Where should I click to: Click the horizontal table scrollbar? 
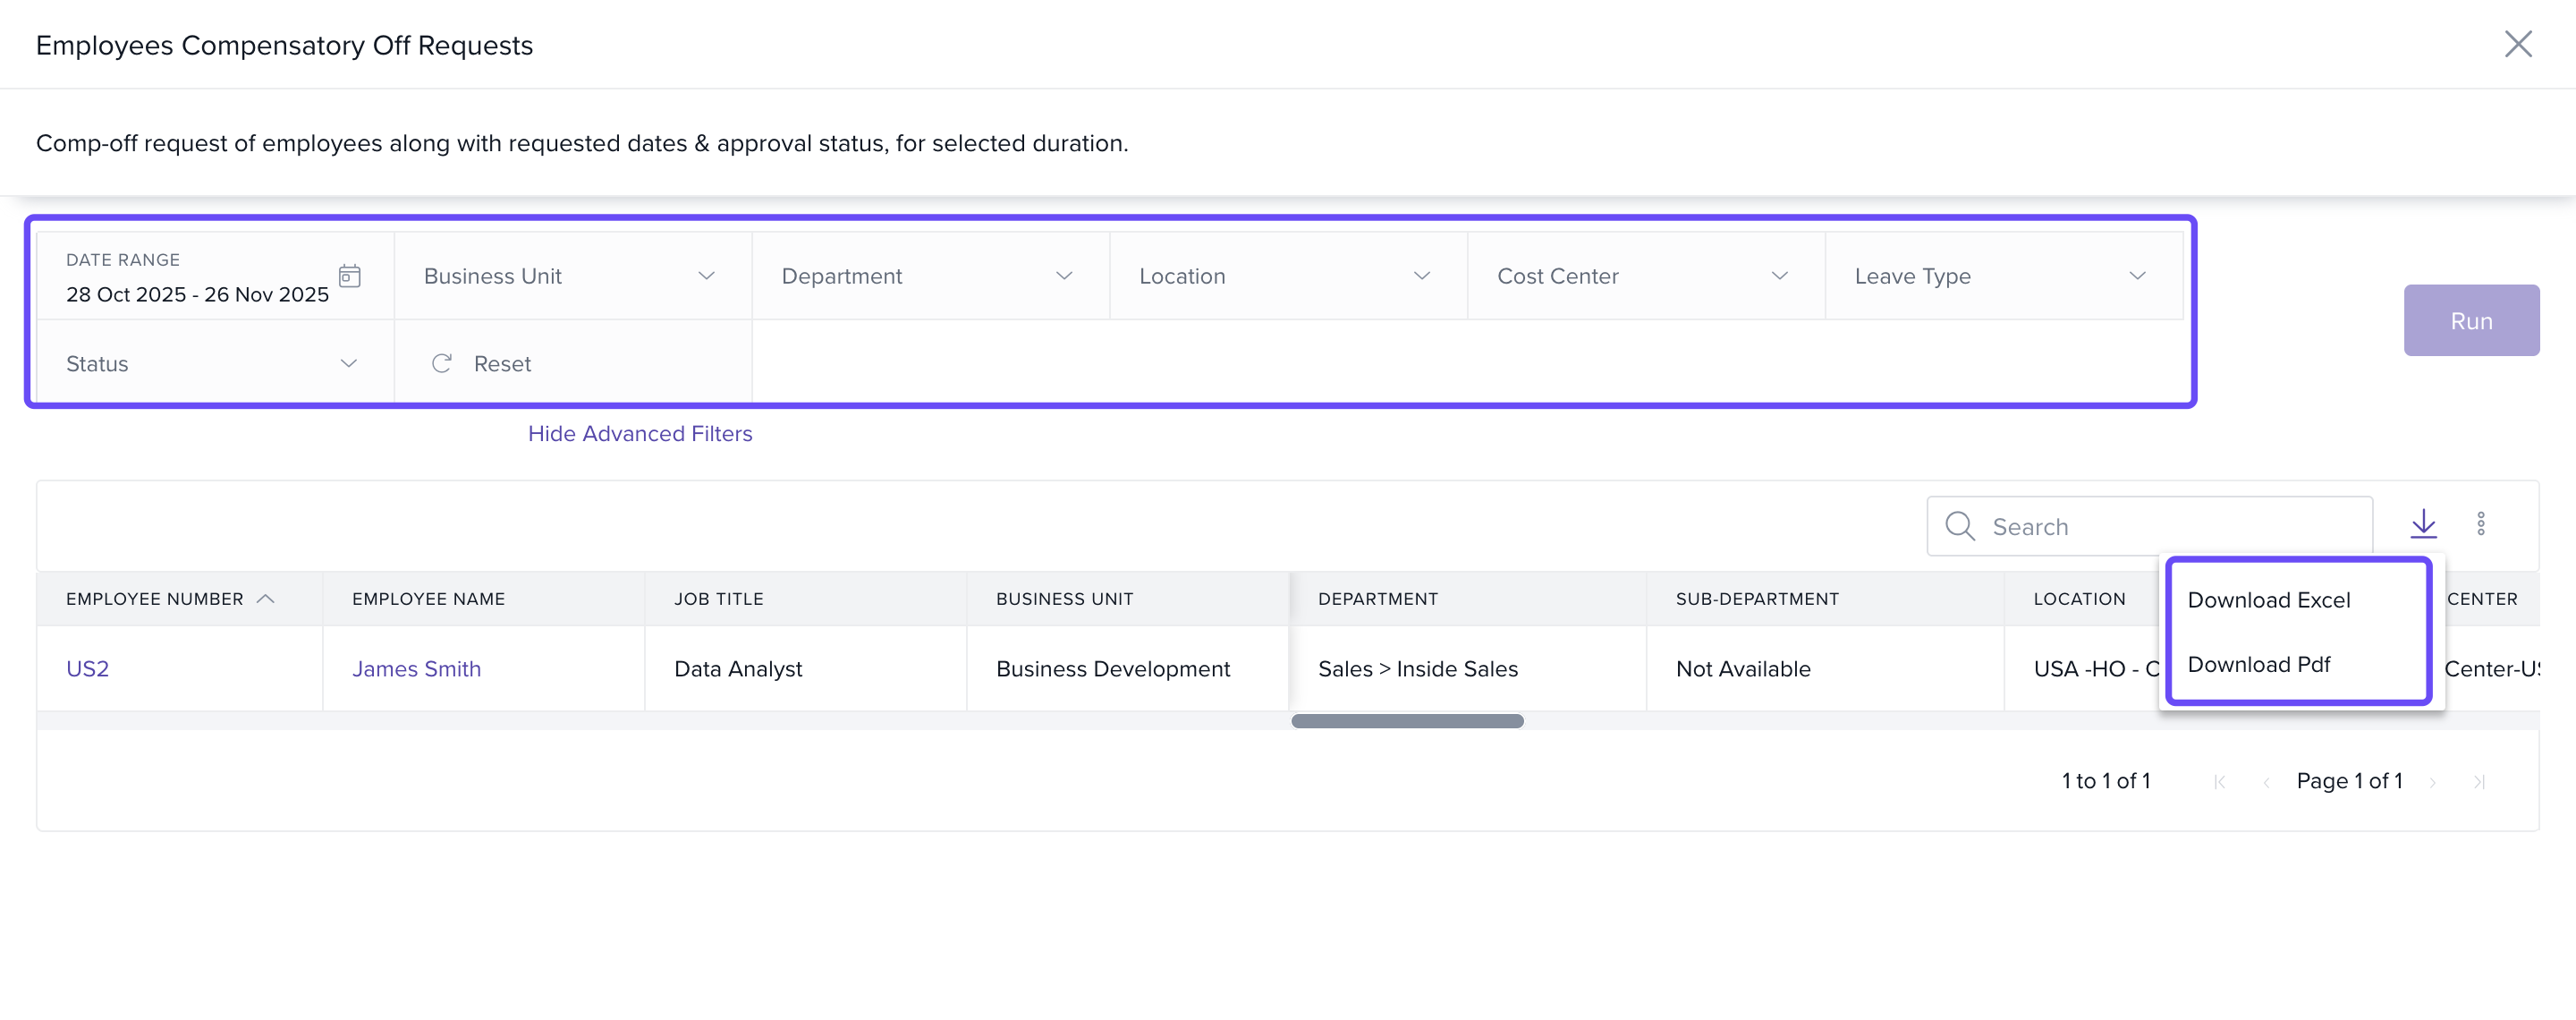coord(1406,721)
